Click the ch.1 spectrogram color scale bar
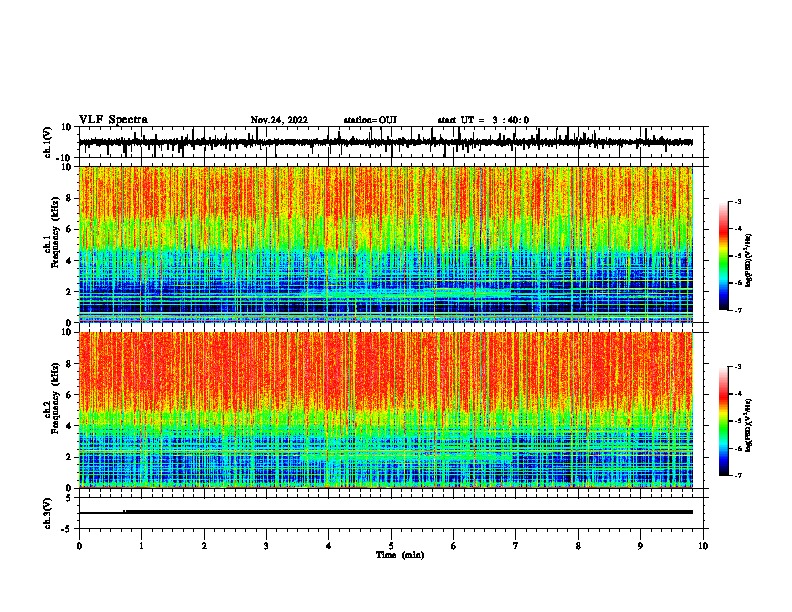The height and width of the screenshot is (612, 792). (x=724, y=256)
